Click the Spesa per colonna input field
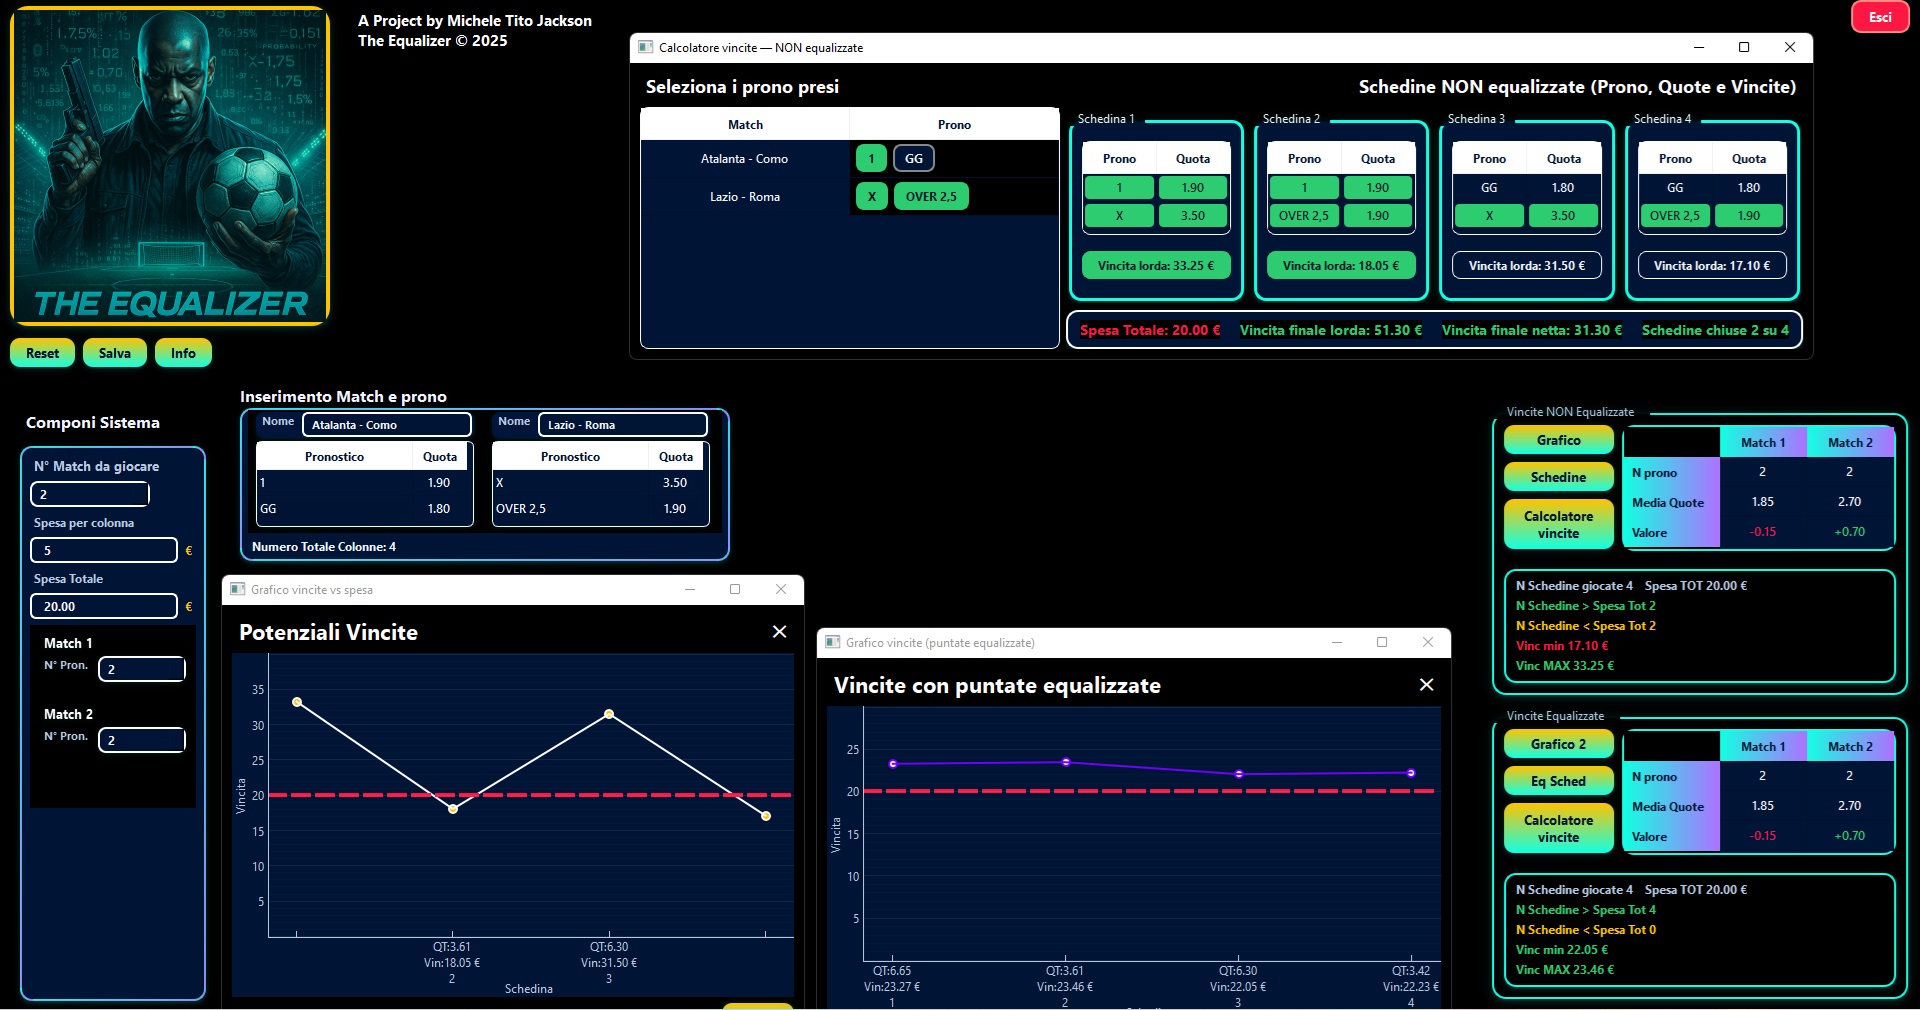1920x1010 pixels. (x=104, y=550)
